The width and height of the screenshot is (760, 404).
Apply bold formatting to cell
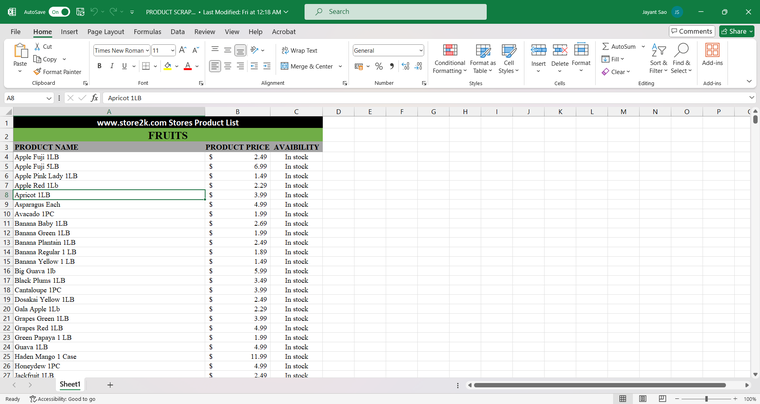[x=99, y=66]
